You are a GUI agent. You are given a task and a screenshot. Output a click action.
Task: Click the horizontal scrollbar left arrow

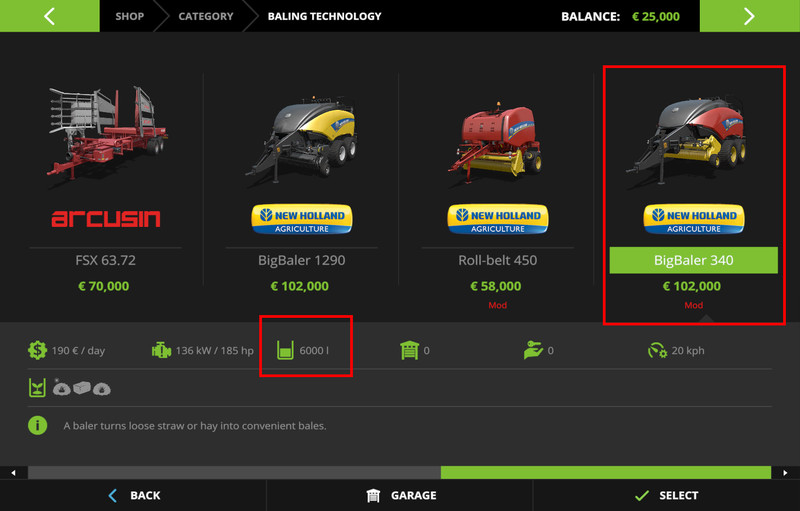(13, 472)
